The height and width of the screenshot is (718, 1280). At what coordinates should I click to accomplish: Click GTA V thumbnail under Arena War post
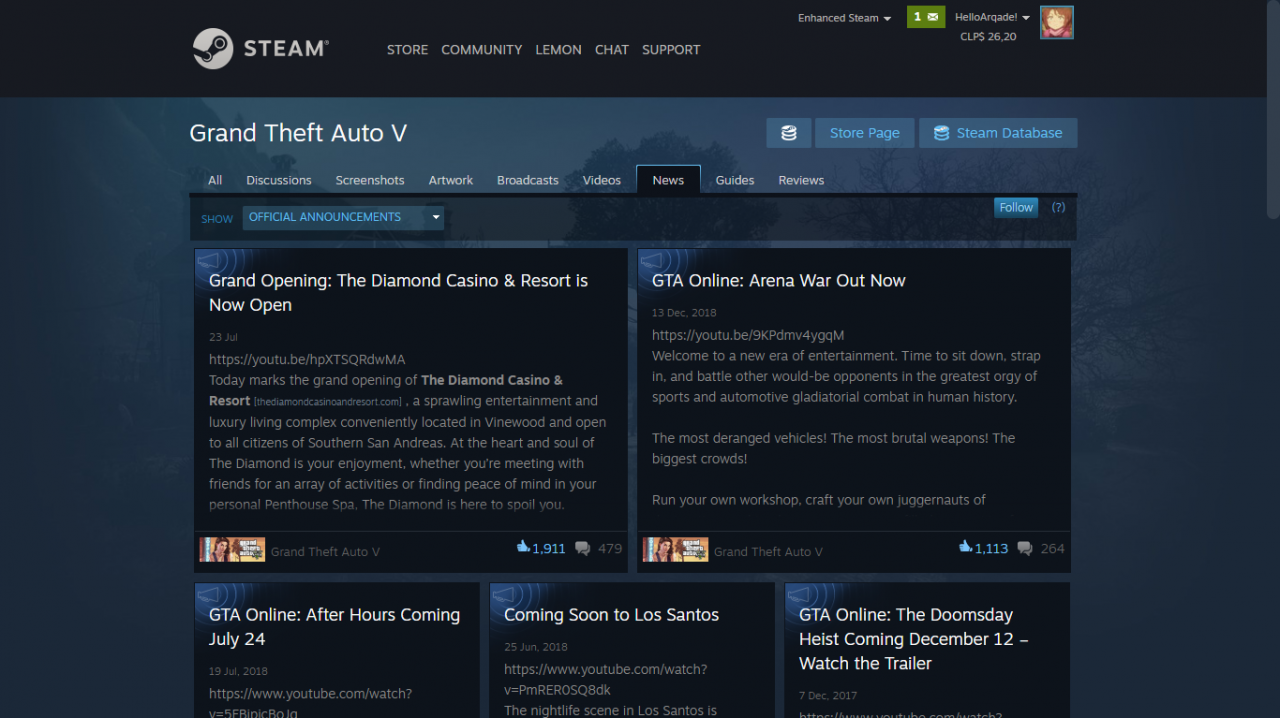point(675,550)
